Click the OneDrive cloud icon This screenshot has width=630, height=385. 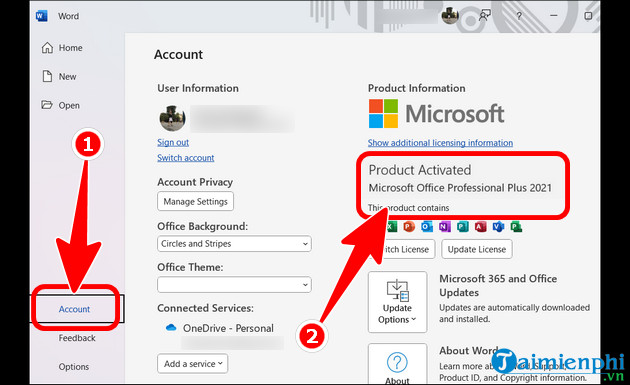coord(171,328)
